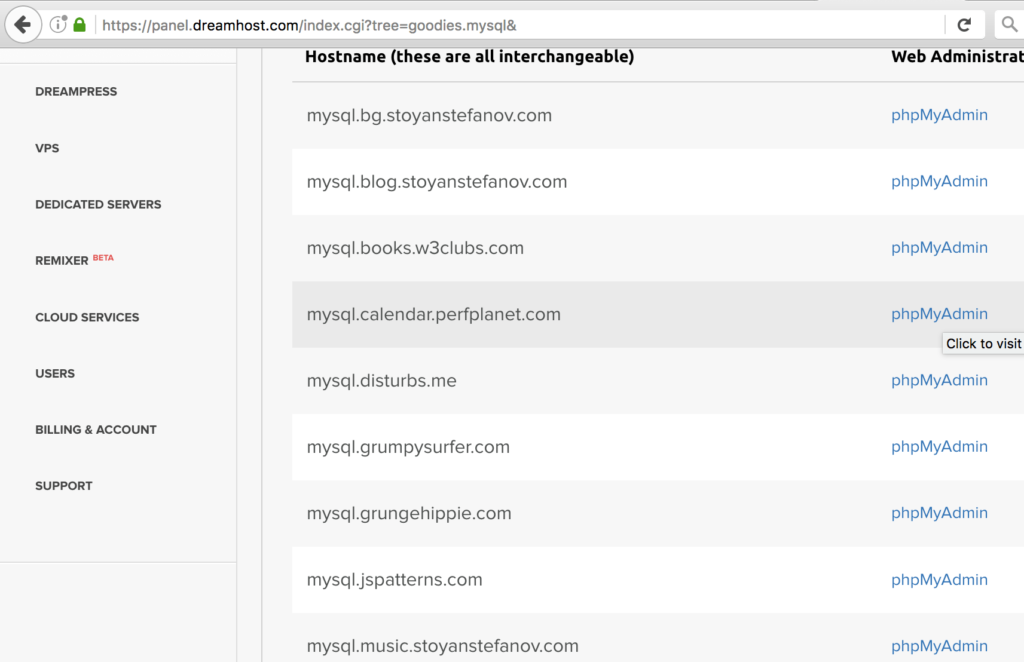Viewport: 1024px width, 662px height.
Task: Click the search magnifier icon
Action: coord(1009,25)
